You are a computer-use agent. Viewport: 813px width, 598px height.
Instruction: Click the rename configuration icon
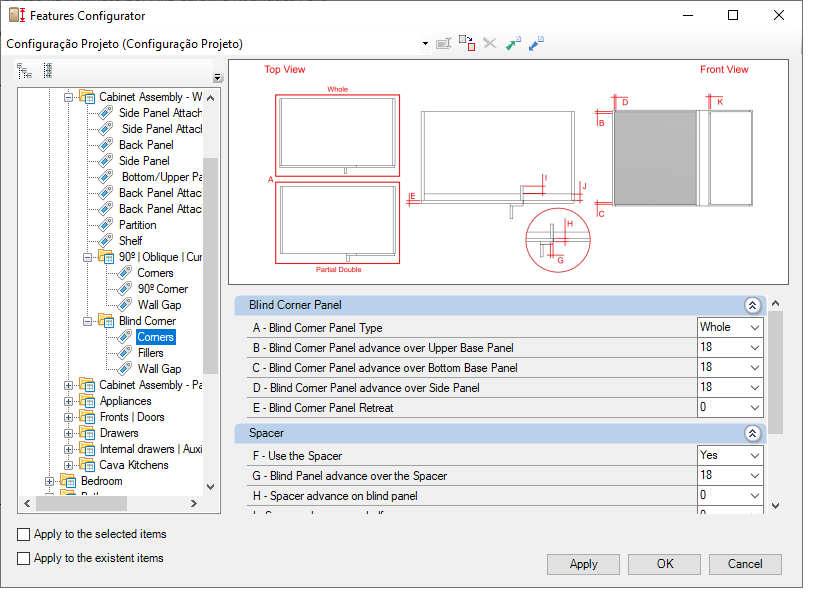(443, 44)
